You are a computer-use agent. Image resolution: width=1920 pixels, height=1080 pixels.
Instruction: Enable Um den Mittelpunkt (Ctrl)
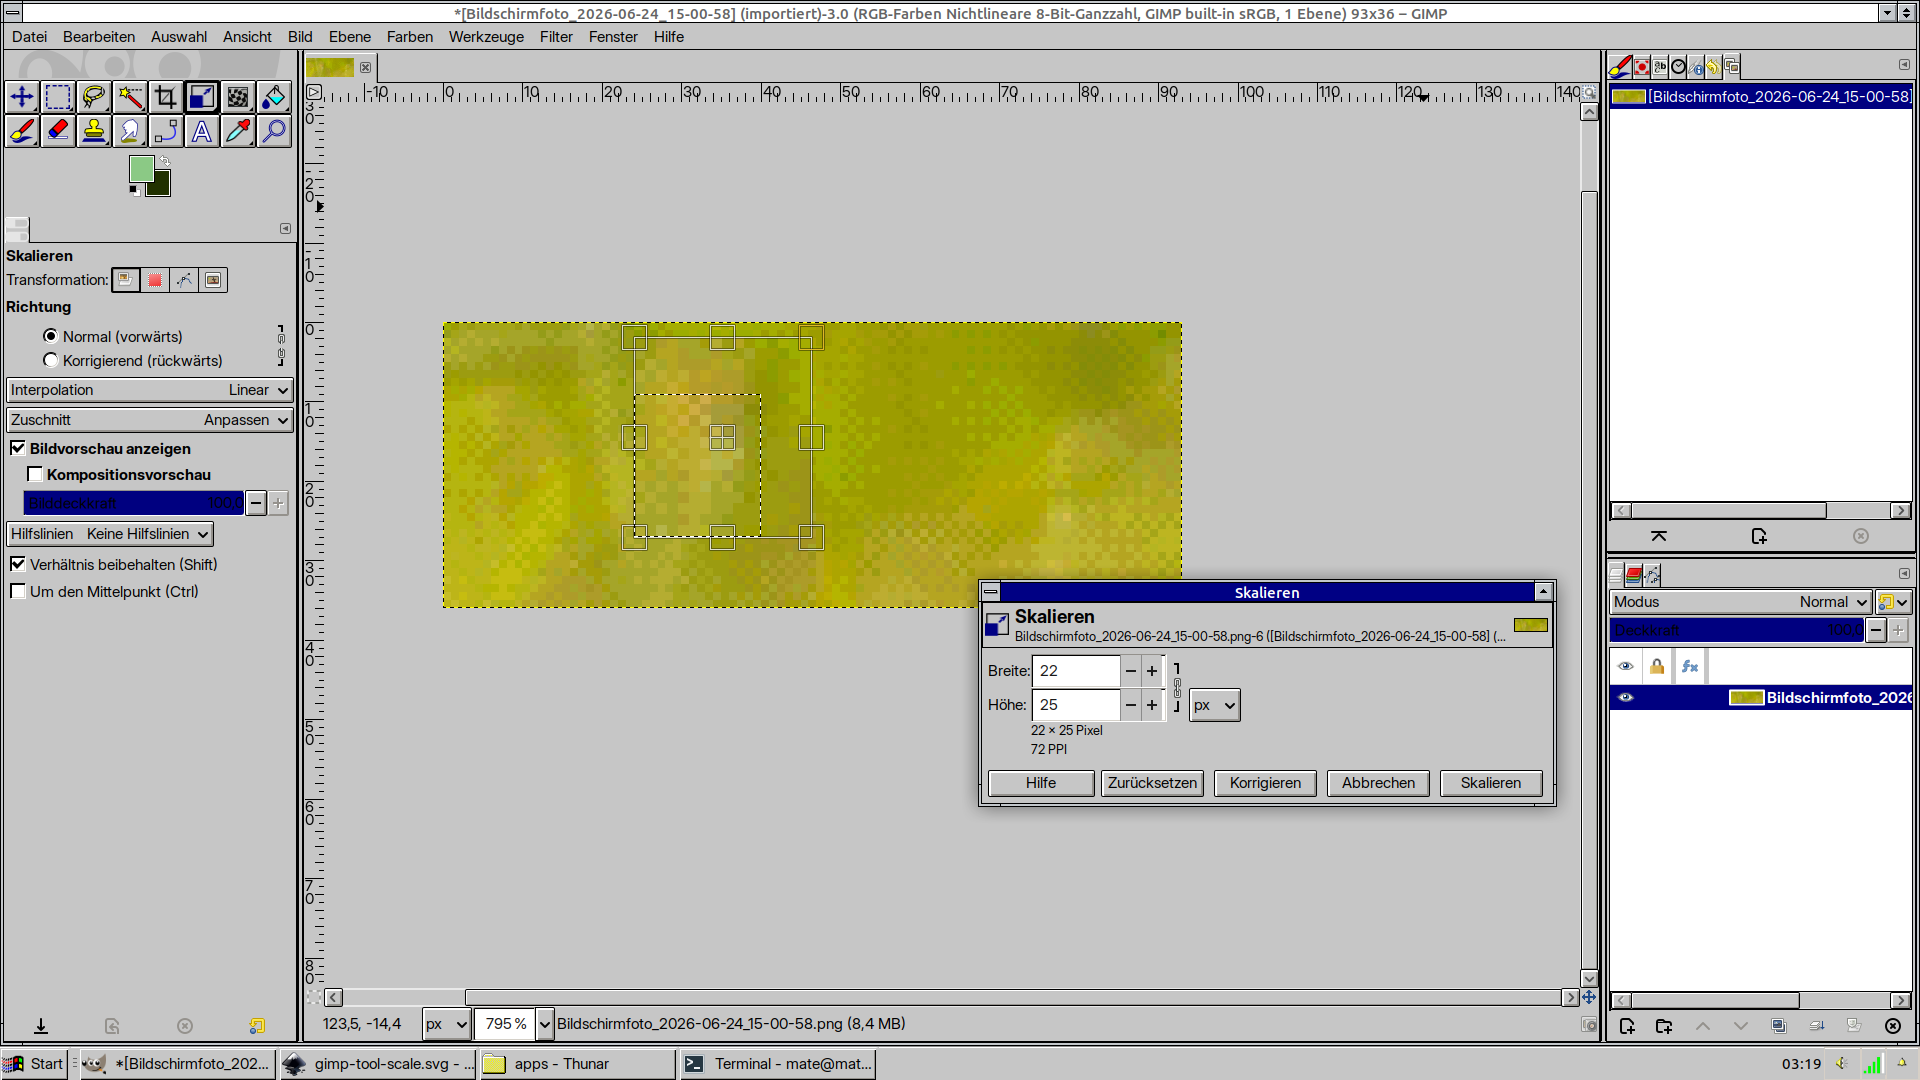tap(18, 591)
